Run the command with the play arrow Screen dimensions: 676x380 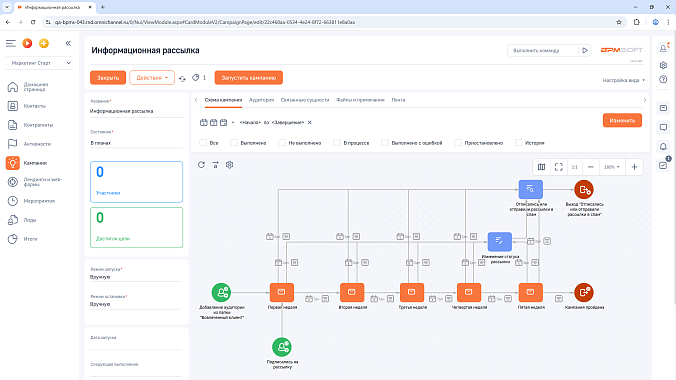[585, 50]
